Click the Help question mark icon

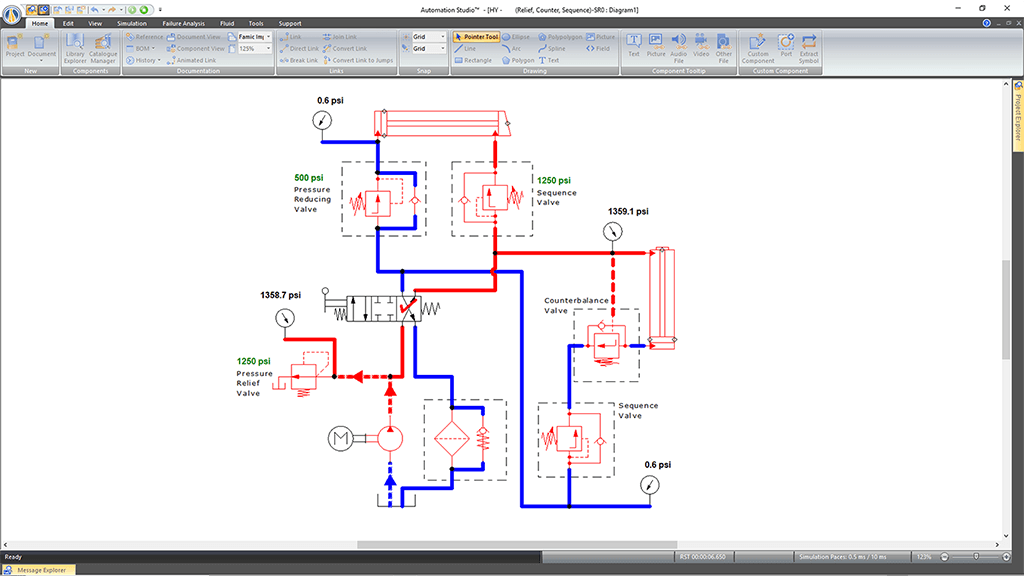pyautogui.click(x=985, y=22)
